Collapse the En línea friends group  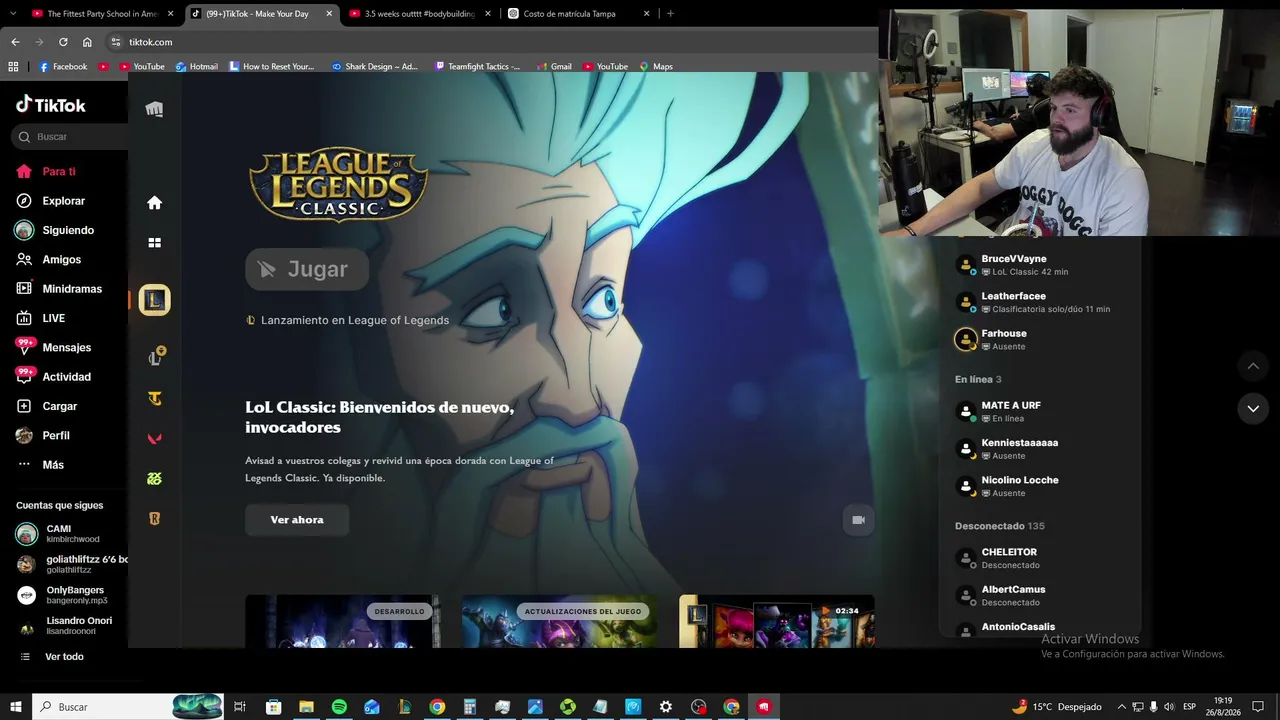[x=978, y=380]
